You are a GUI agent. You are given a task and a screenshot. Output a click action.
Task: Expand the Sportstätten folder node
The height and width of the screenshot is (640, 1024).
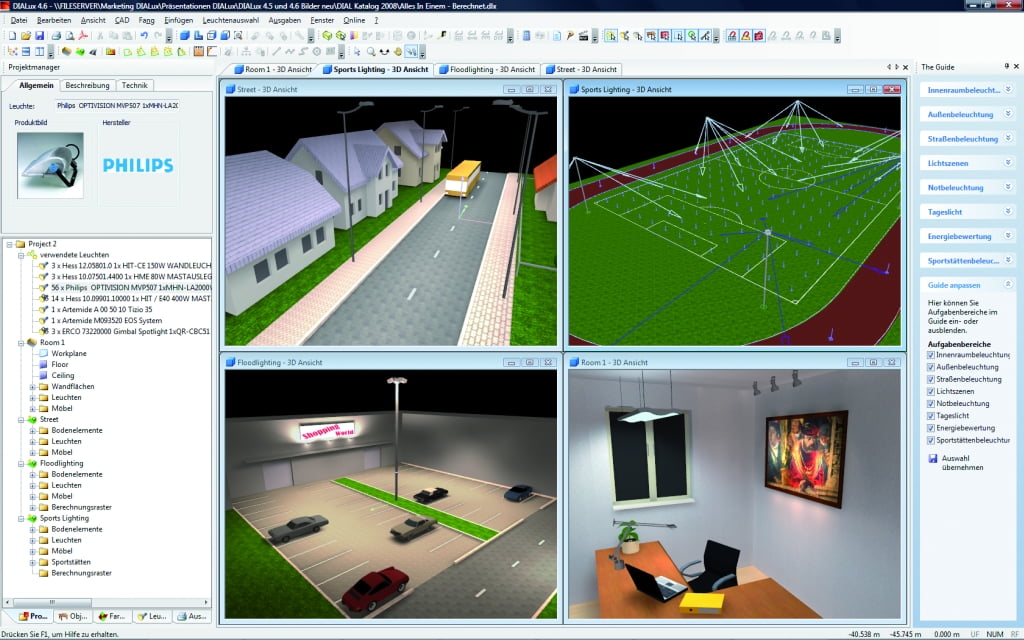click(32, 562)
